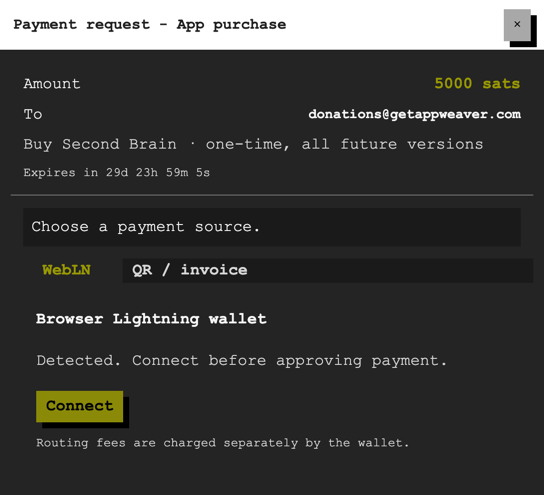Screen dimensions: 544x495
Task: Select the 5000 sats amount value
Action: coord(477,84)
